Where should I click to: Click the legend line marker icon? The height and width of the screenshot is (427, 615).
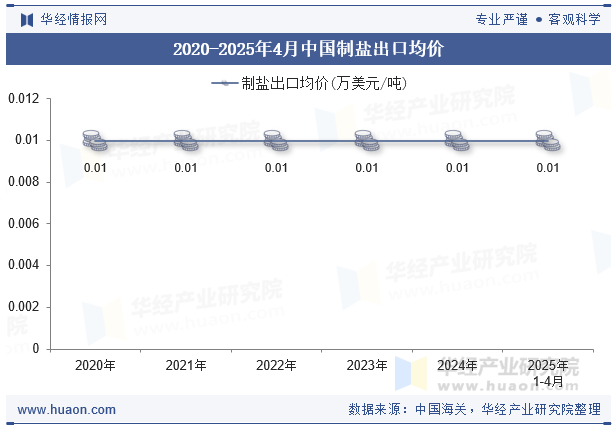pos(225,83)
